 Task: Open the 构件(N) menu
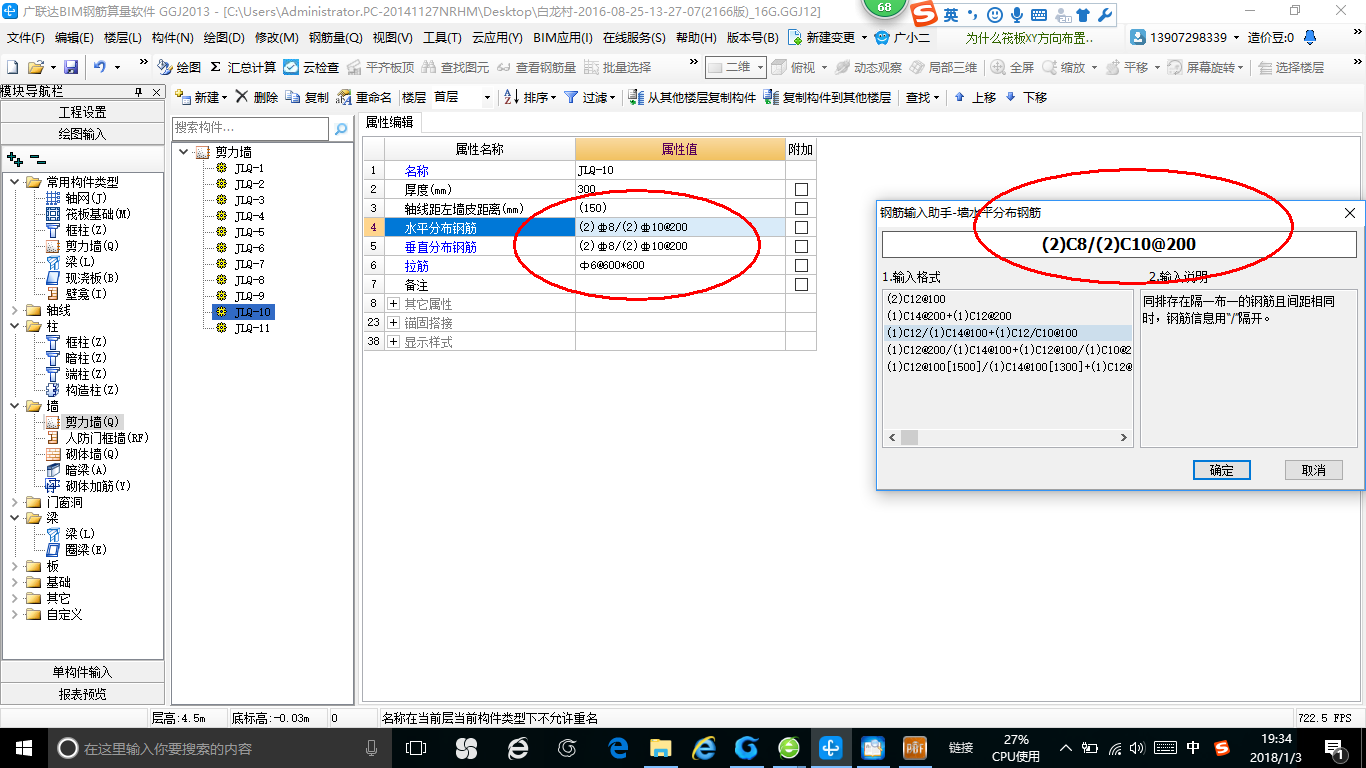[x=172, y=37]
